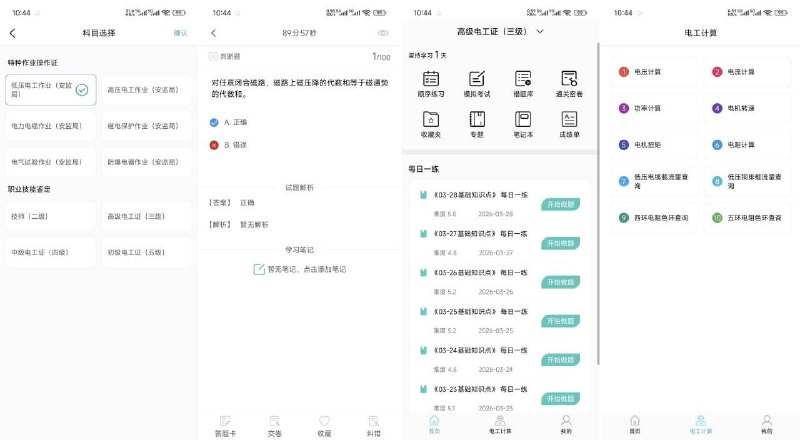The width and height of the screenshot is (800, 440).
Task: Tap 暂无笔记，点击添加笔记 to add a note
Action: point(300,269)
